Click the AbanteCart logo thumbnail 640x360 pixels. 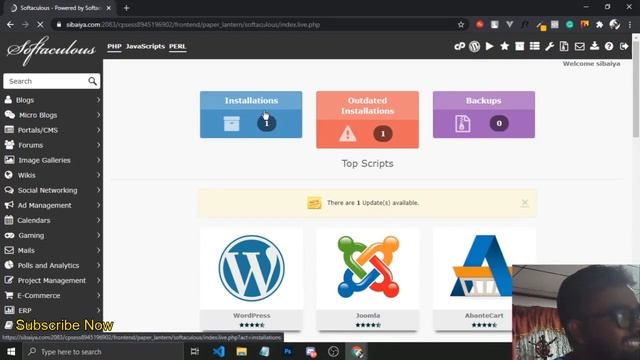tap(481, 265)
